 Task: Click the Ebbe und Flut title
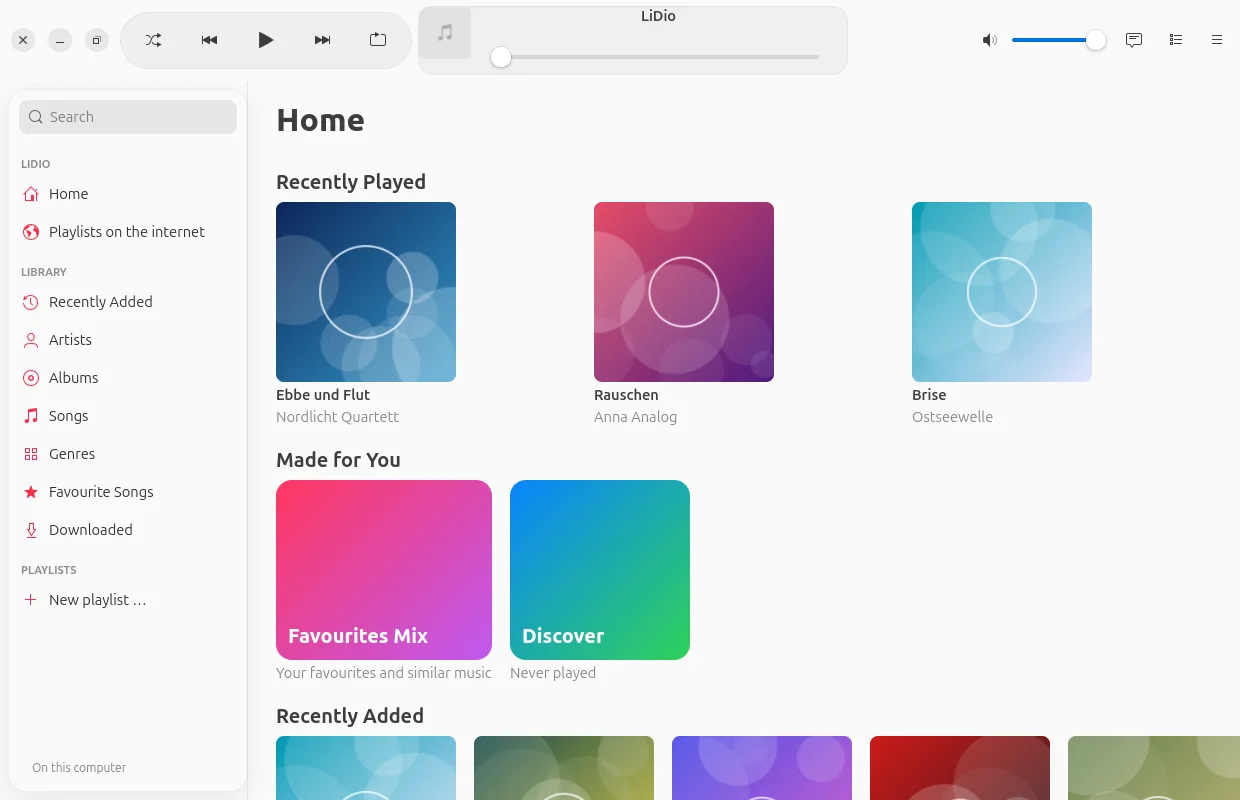click(323, 395)
